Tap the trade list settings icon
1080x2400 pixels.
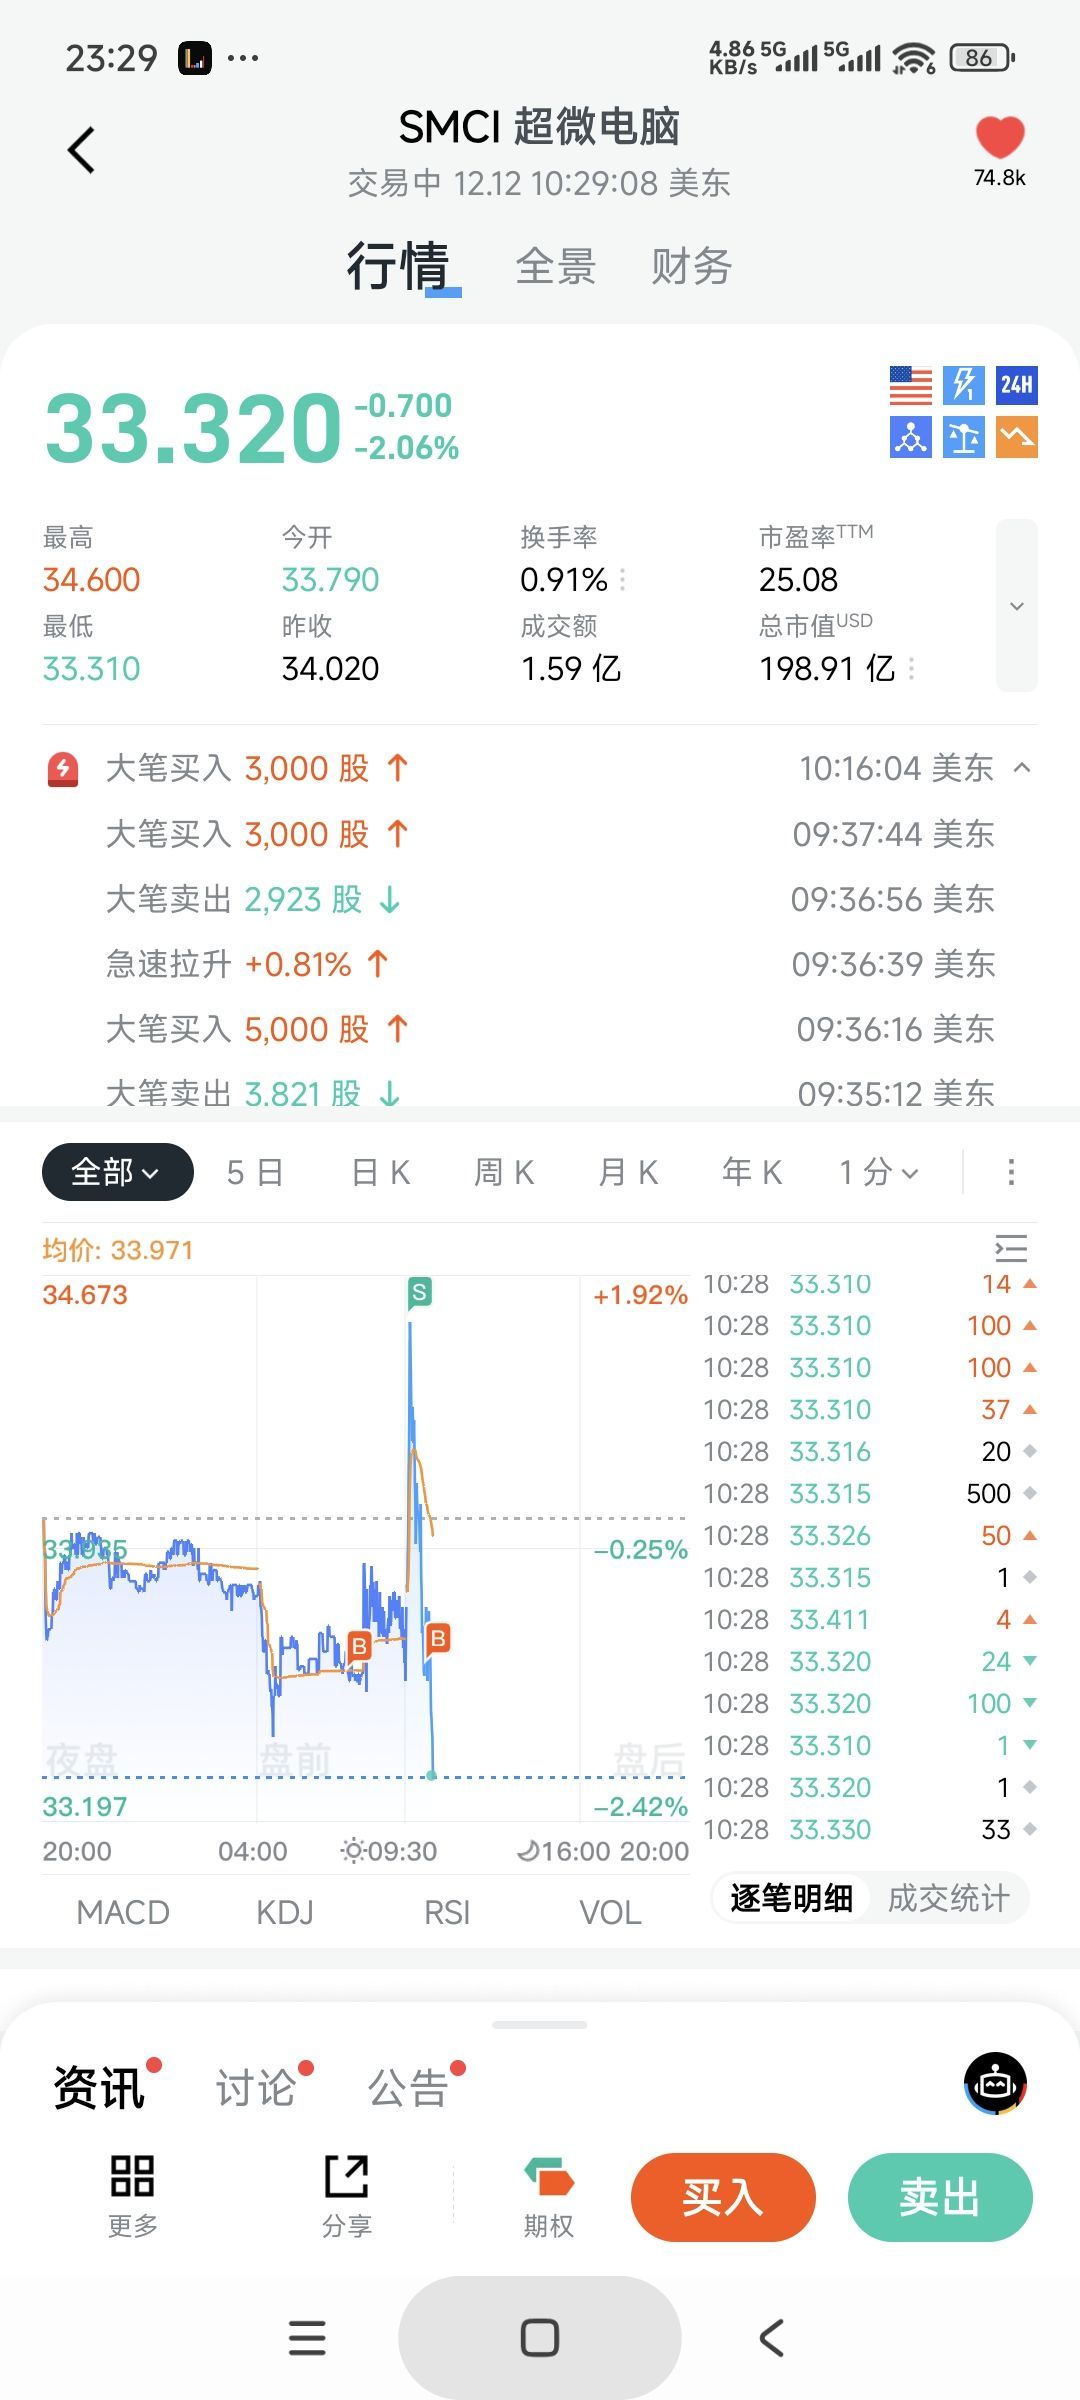[1011, 1248]
